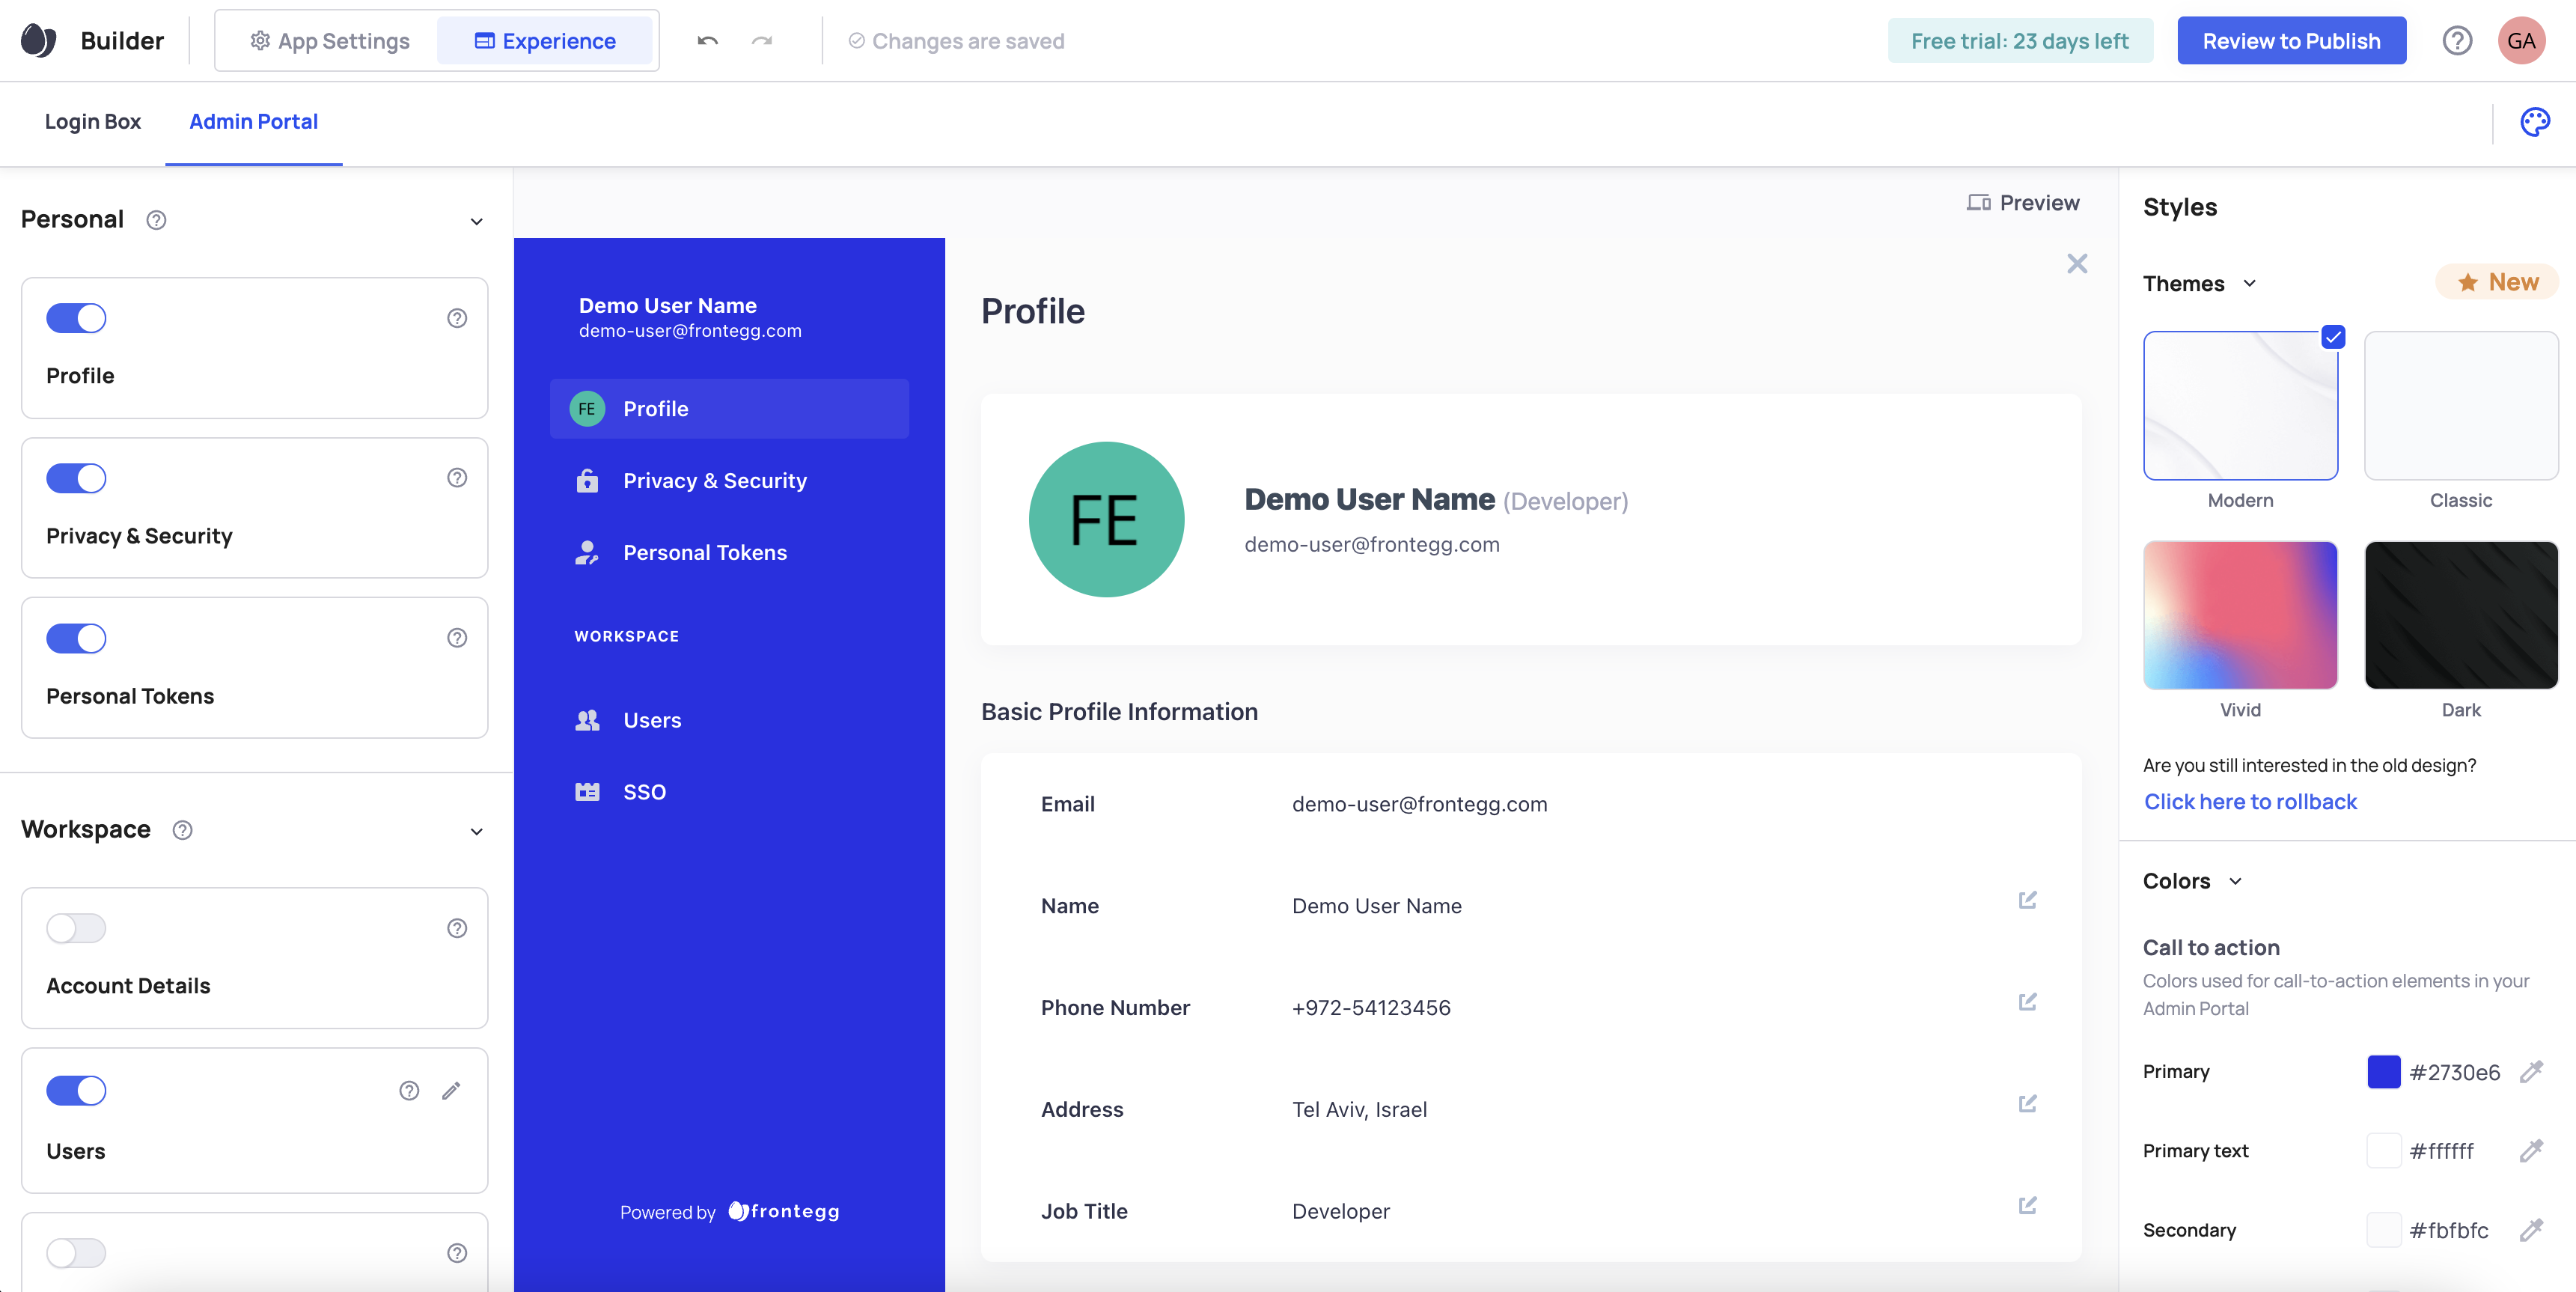Switch to the Login Box tab

tap(93, 122)
